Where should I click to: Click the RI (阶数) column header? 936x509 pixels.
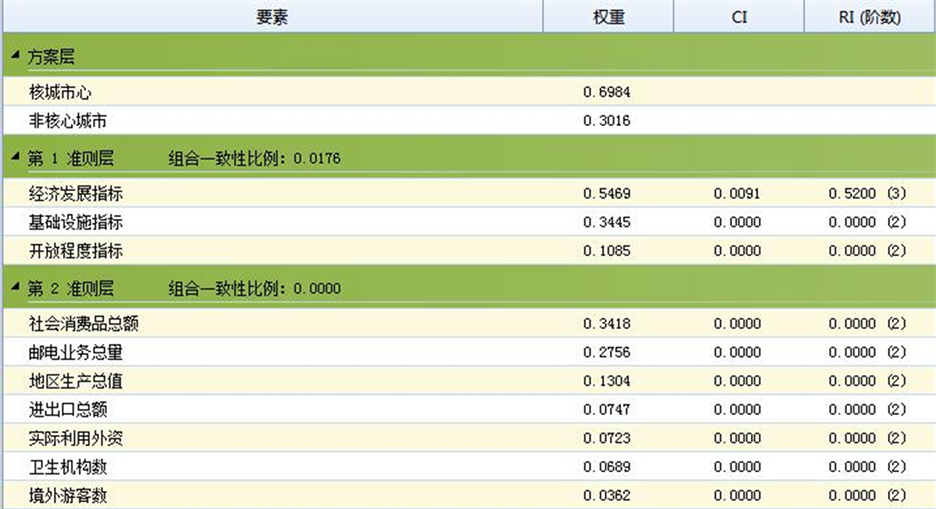869,17
